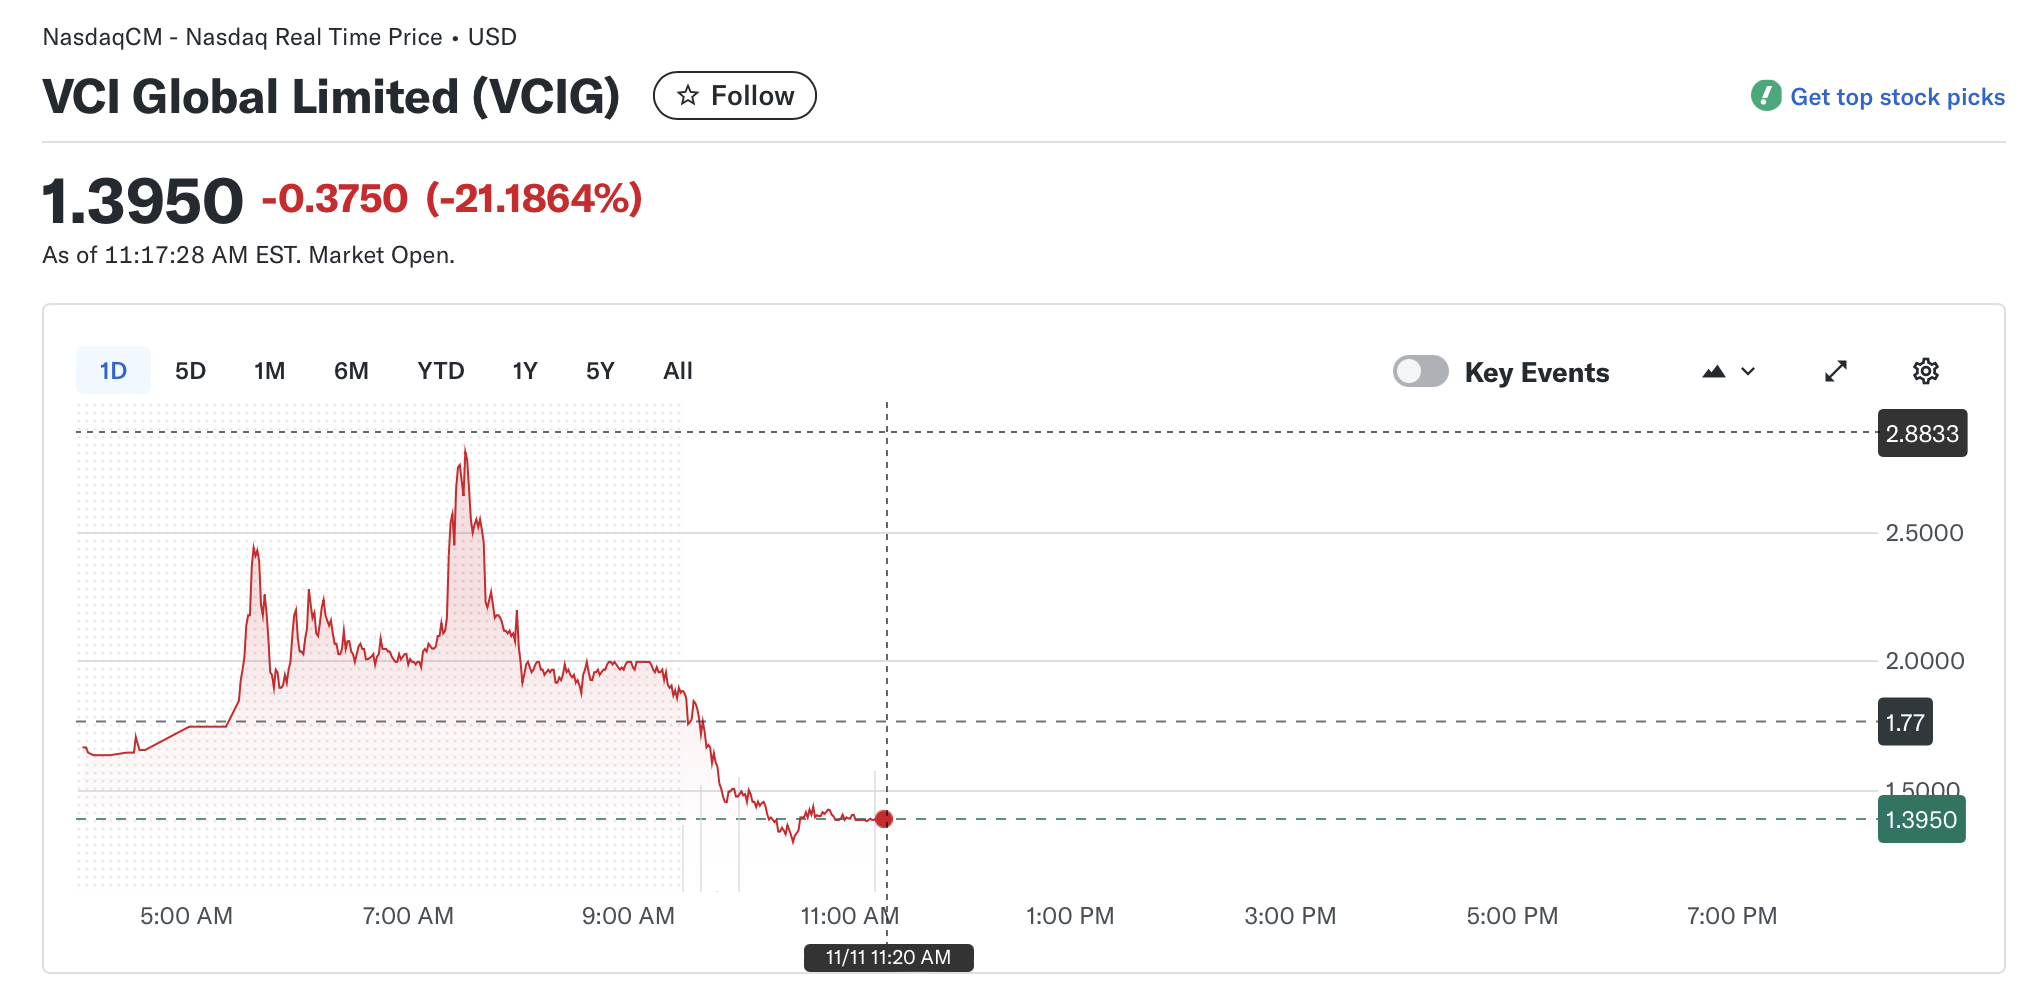The image size is (2024, 981).
Task: Select the 1M range tab
Action: point(269,371)
